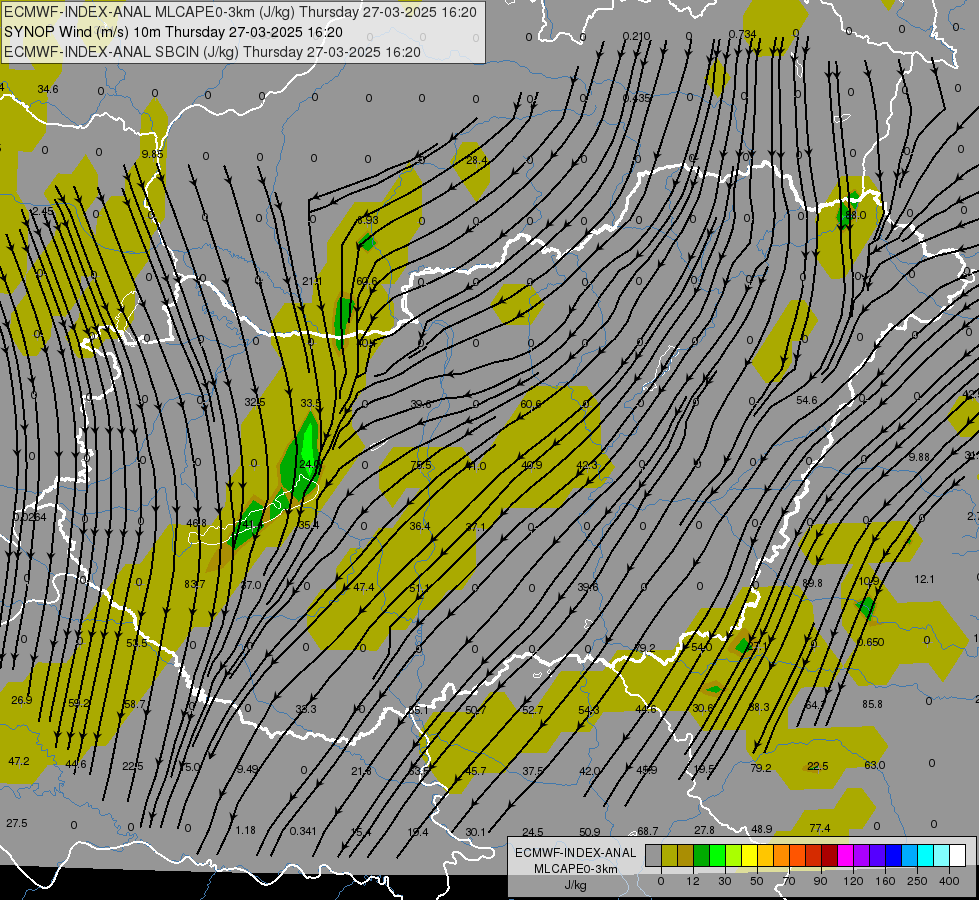Select the 0.341 grid value
Image resolution: width=979 pixels, height=900 pixels.
coord(303,831)
